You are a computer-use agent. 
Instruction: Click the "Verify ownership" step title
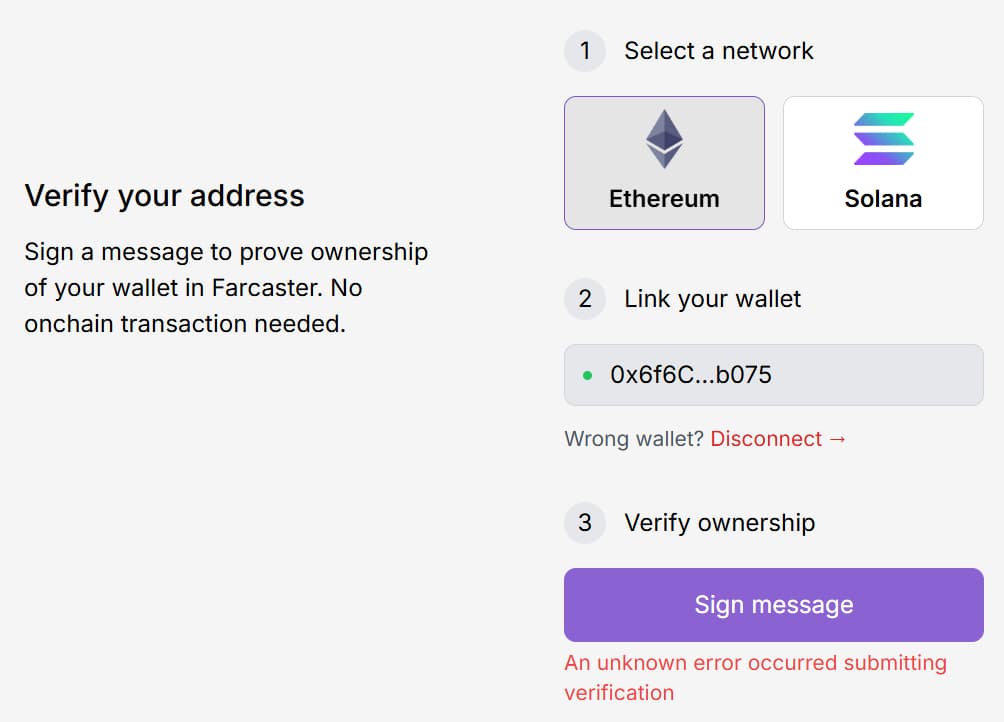[719, 523]
